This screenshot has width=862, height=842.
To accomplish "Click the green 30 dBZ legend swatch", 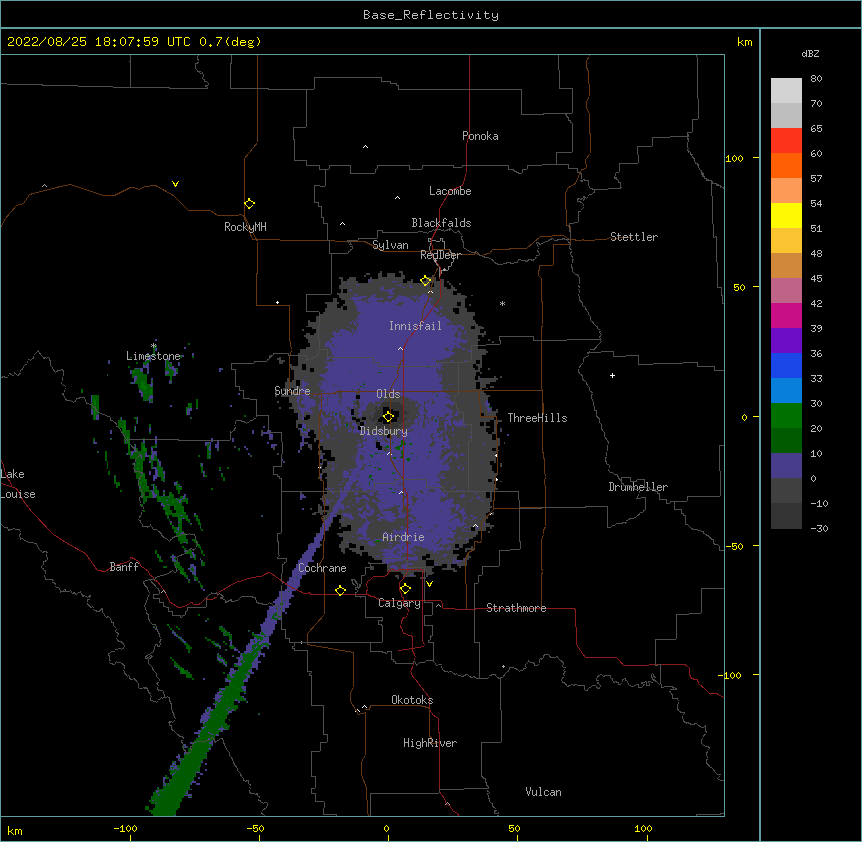I will coord(786,416).
